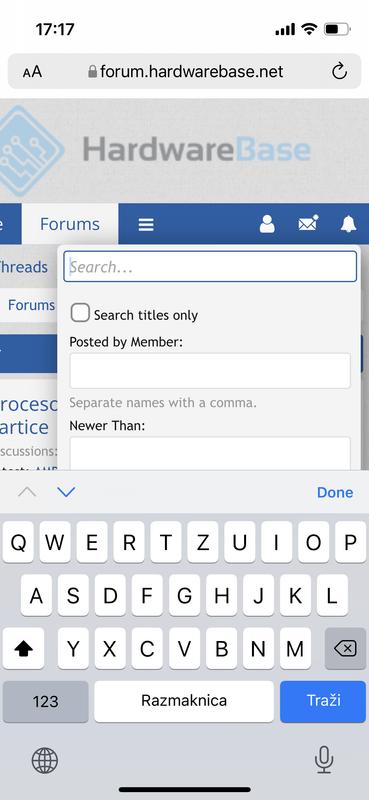Tap the next field down chevron
Screen dimensions: 369x800
[x=66, y=492]
